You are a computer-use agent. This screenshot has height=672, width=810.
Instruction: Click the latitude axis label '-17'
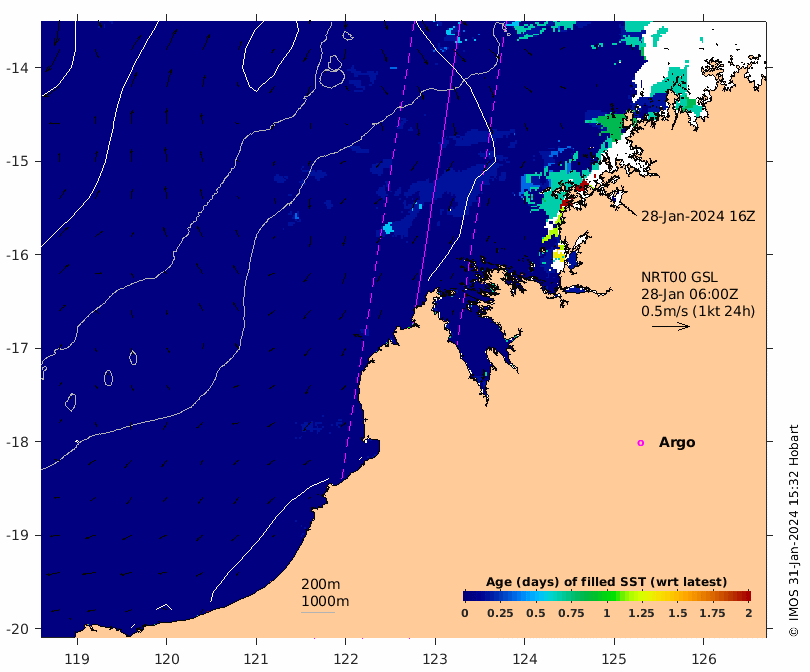(17, 348)
